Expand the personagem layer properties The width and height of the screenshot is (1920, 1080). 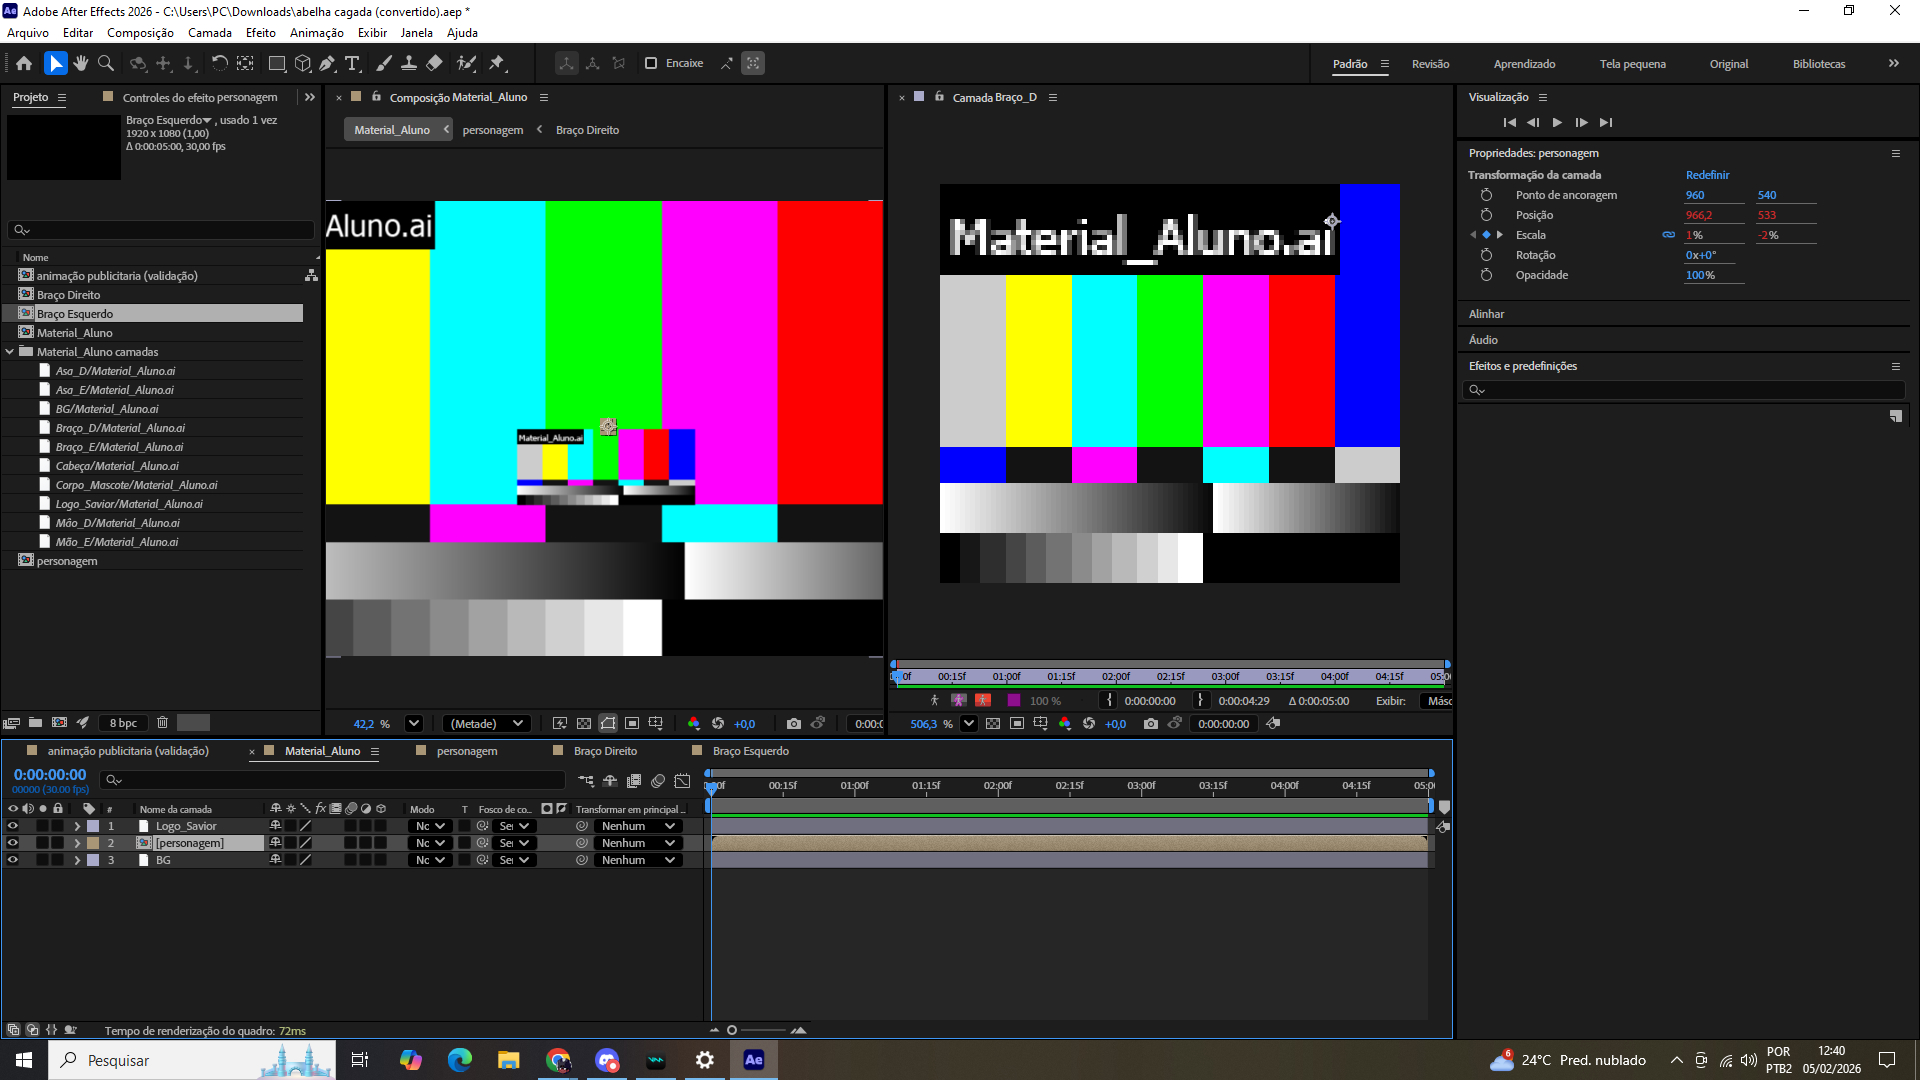point(77,843)
